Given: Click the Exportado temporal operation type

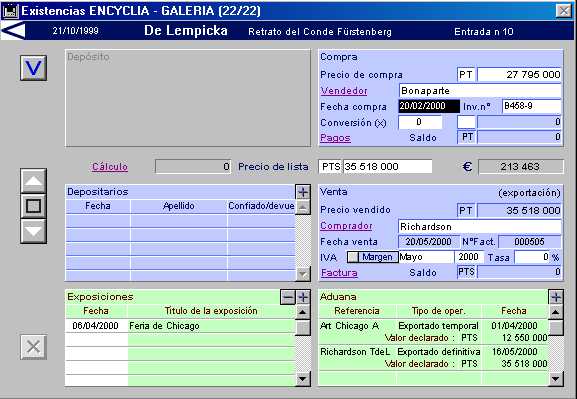Looking at the screenshot, I should pos(438,326).
